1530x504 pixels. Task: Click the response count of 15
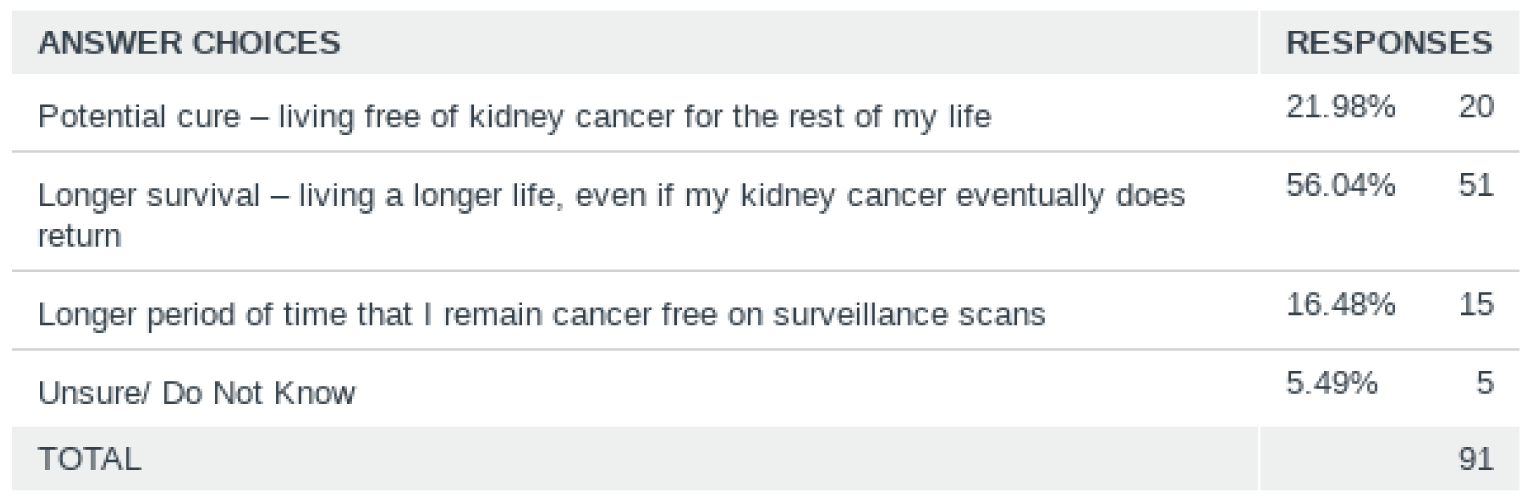point(1475,305)
